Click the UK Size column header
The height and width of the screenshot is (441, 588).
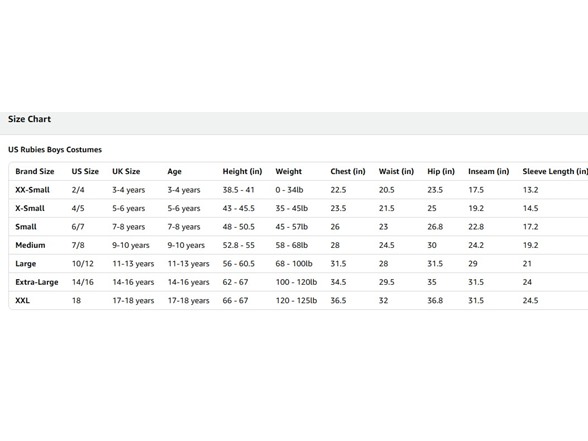pyautogui.click(x=126, y=171)
